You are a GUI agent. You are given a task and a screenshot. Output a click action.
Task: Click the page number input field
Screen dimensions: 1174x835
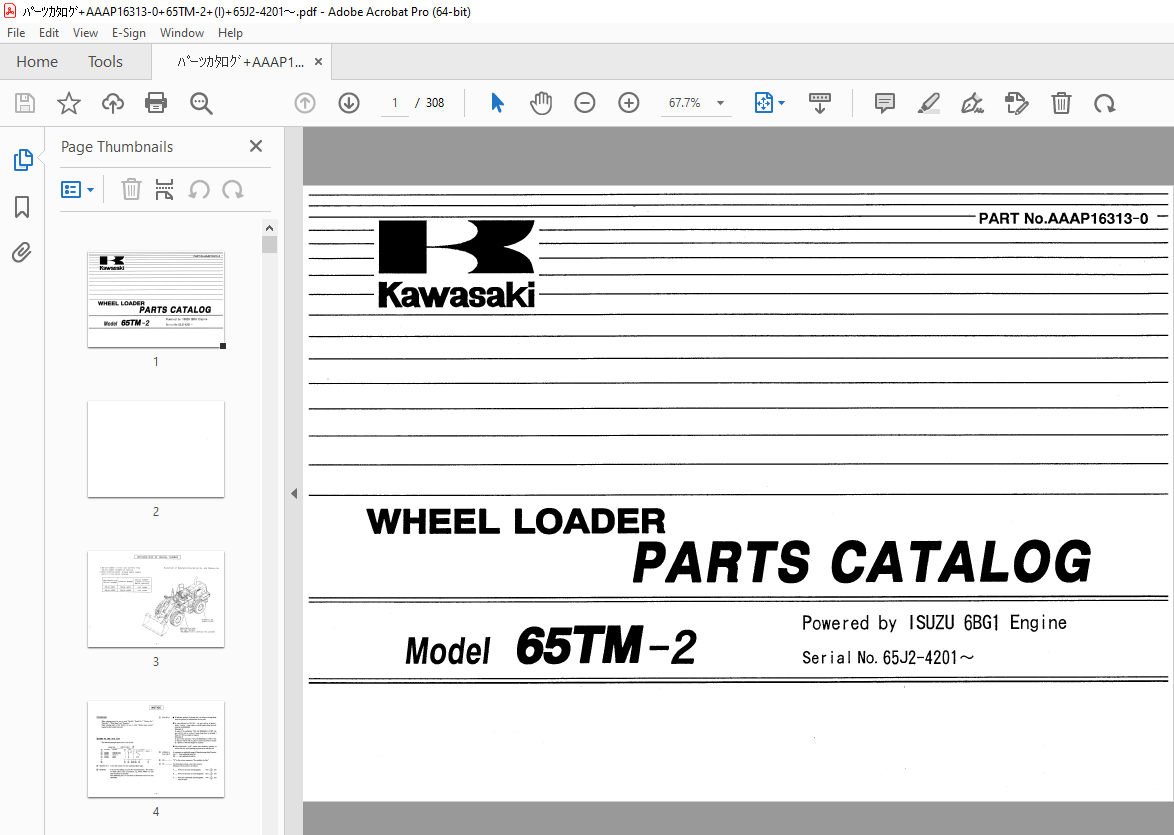pos(395,103)
